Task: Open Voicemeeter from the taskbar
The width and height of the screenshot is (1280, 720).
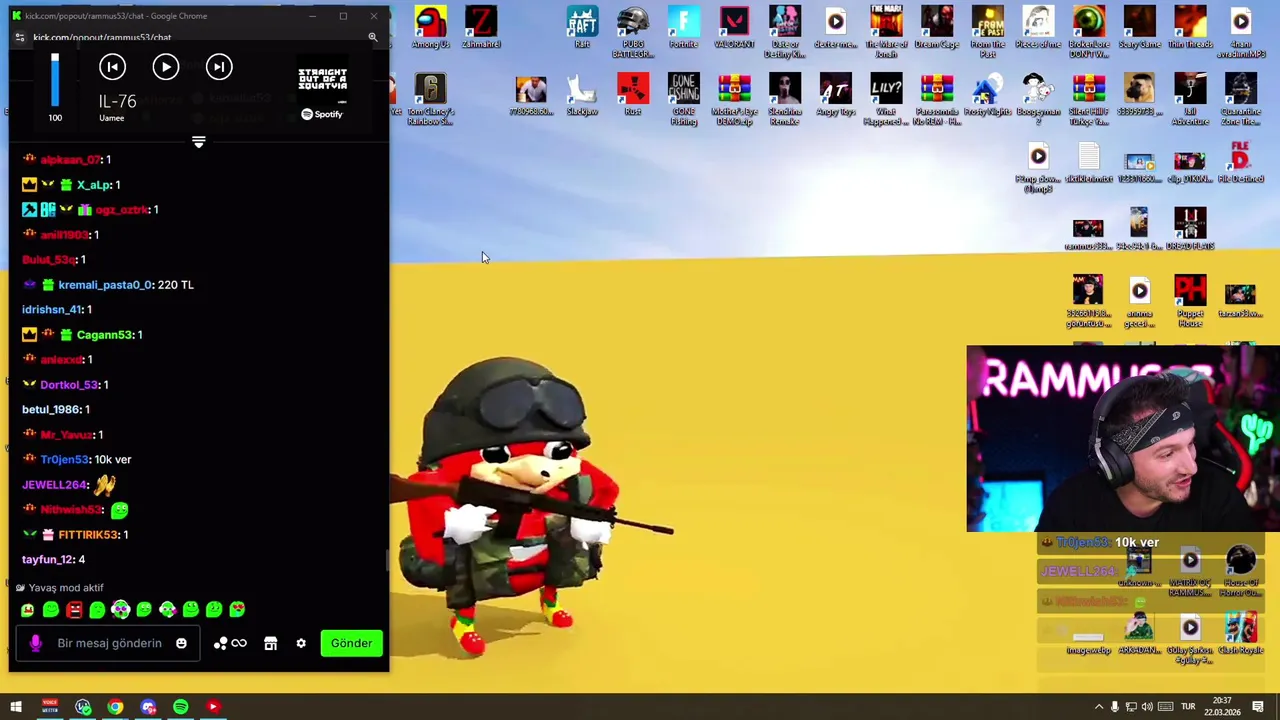Action: click(x=50, y=707)
